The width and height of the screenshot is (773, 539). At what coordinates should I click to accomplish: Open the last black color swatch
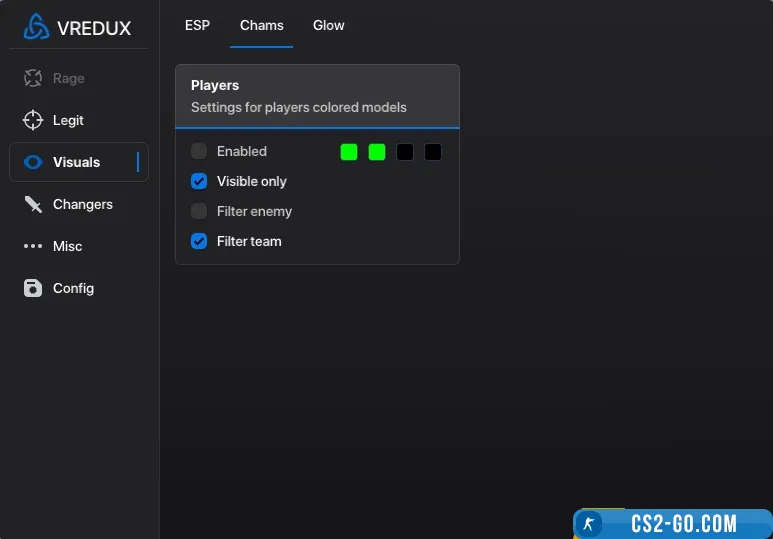(433, 152)
